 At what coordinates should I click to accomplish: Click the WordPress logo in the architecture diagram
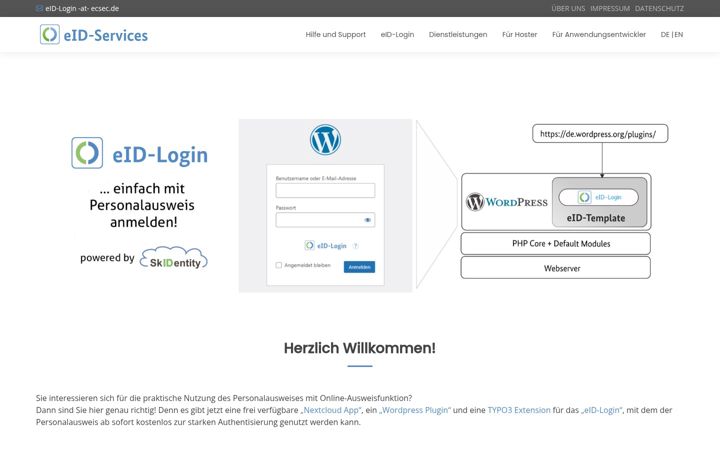click(x=507, y=202)
